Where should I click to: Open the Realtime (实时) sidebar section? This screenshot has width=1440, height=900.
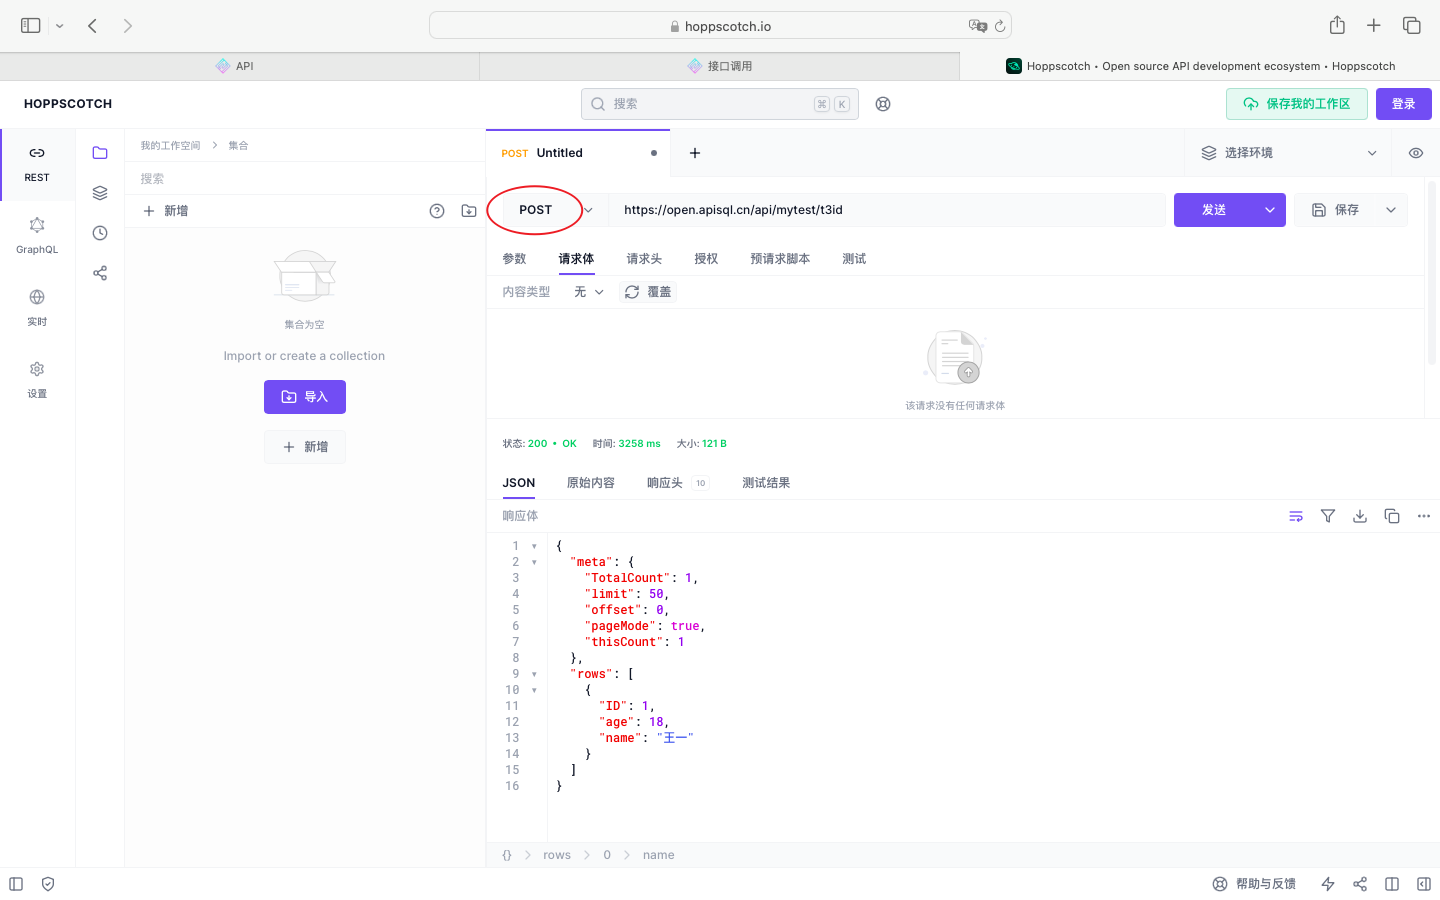[x=37, y=307]
